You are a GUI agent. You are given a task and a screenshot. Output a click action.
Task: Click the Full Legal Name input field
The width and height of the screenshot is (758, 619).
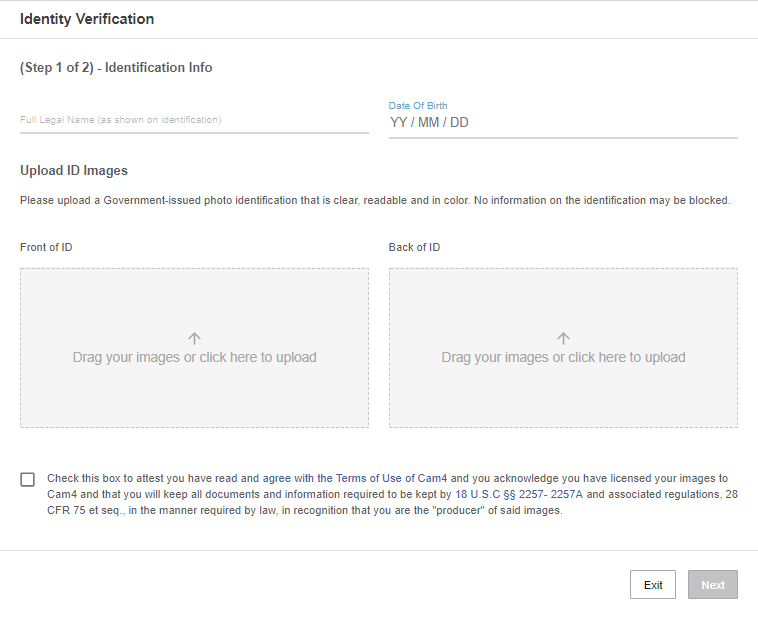click(x=194, y=121)
